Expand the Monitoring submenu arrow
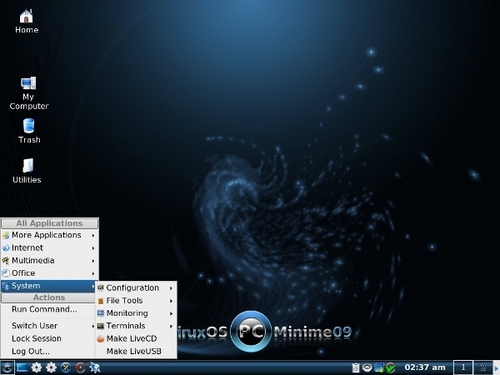The width and height of the screenshot is (500, 375). pyautogui.click(x=171, y=313)
